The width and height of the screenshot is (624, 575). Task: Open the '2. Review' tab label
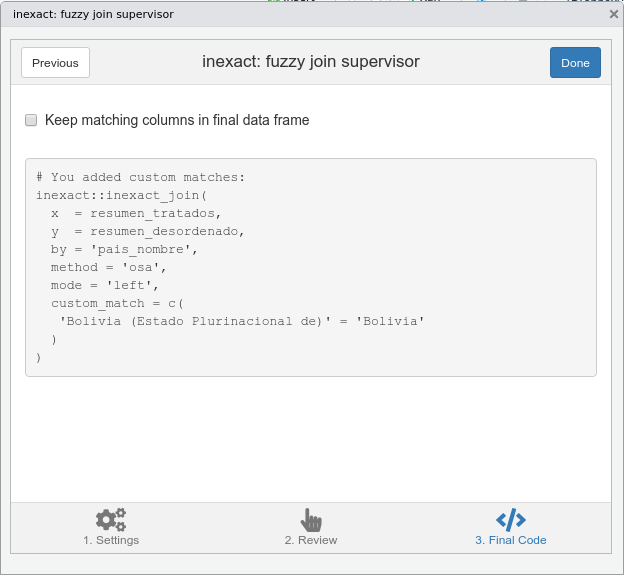(x=311, y=540)
